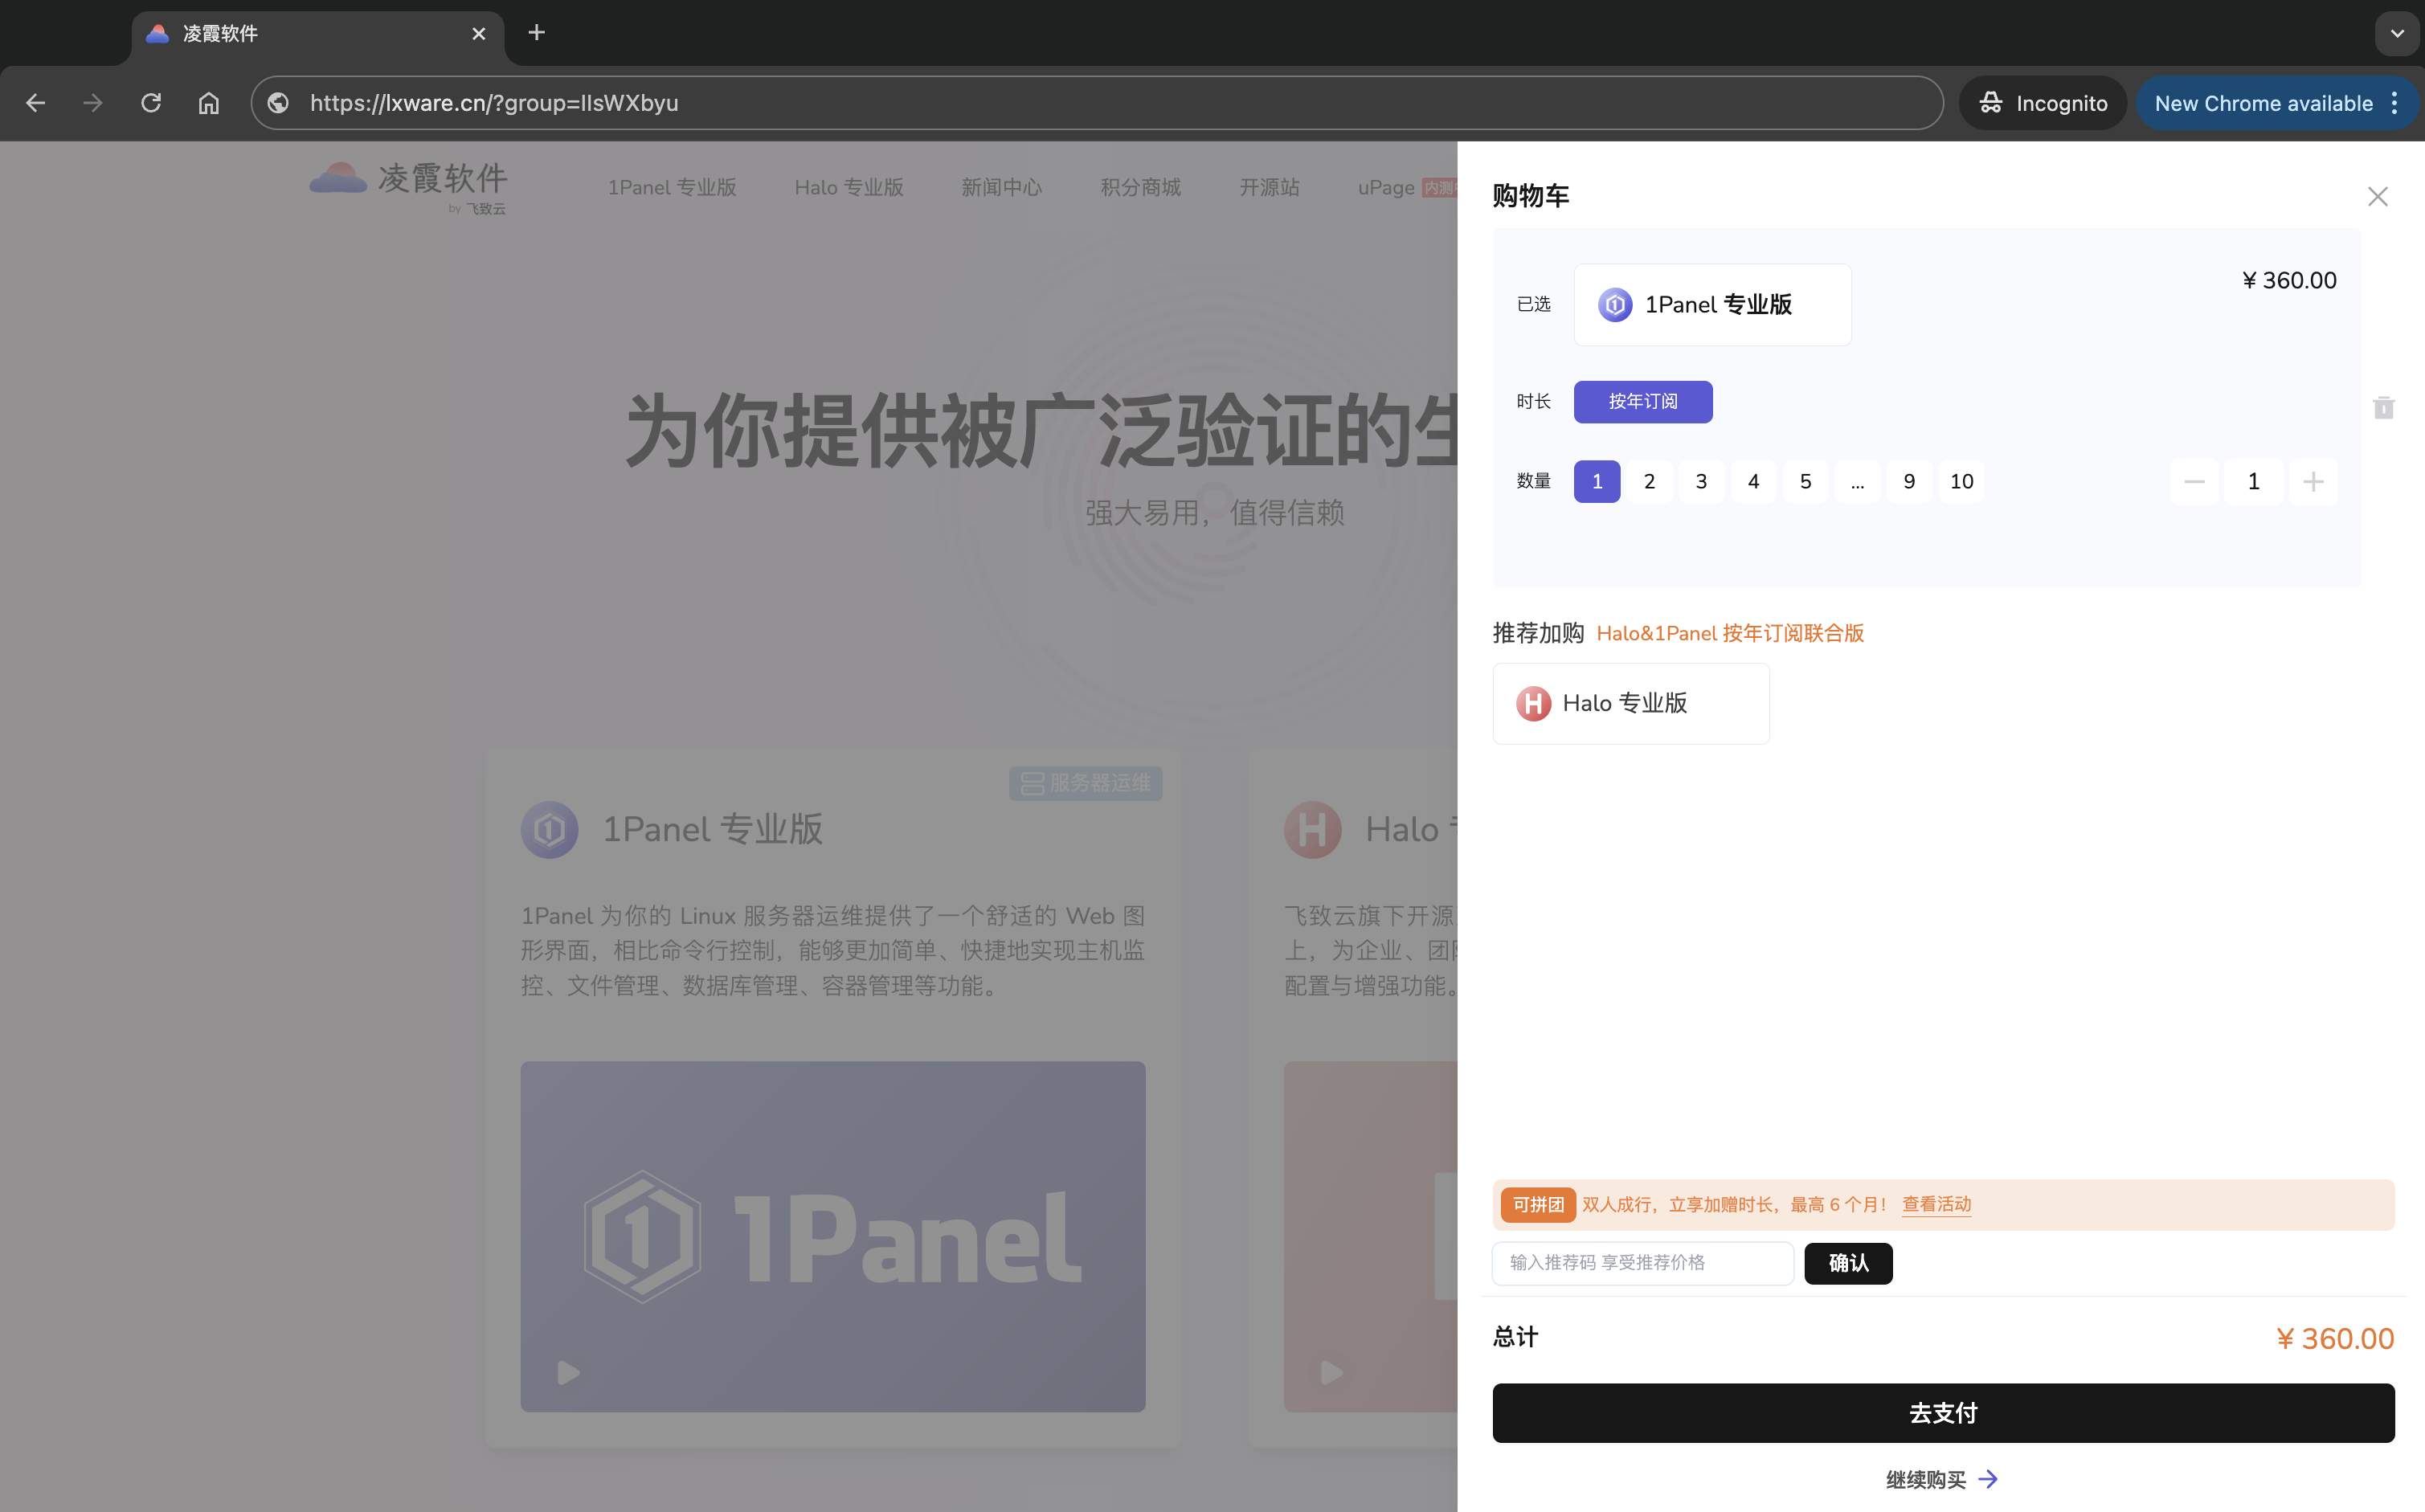Select the 凌霞软件 browser tab

tap(317, 34)
